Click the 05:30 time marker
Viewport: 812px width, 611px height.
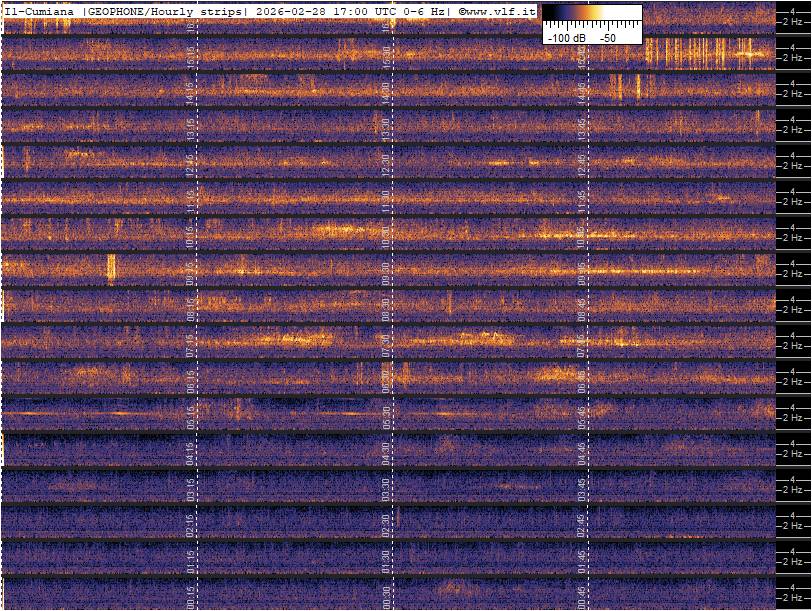[x=386, y=414]
